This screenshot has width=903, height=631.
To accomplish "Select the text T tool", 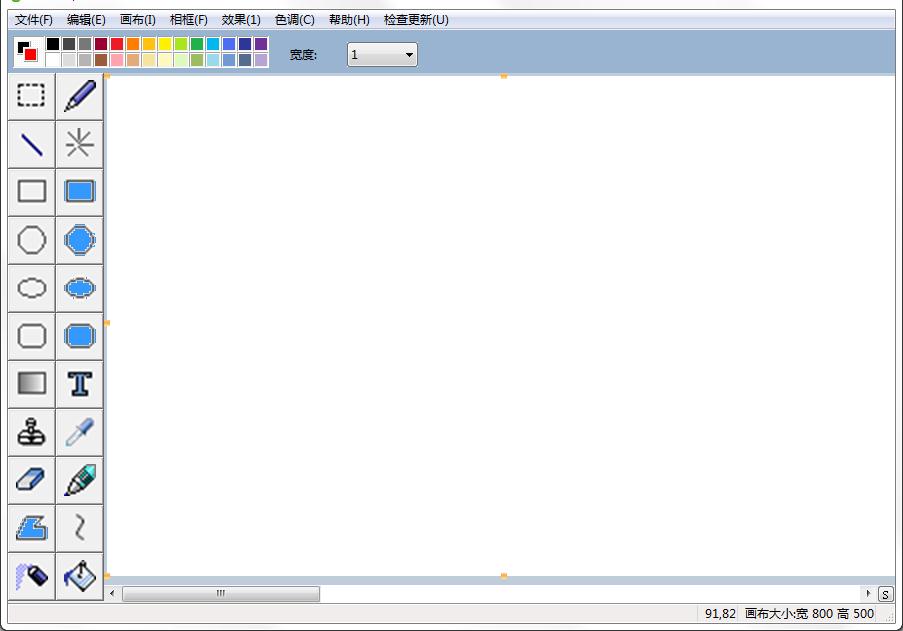I will click(79, 384).
